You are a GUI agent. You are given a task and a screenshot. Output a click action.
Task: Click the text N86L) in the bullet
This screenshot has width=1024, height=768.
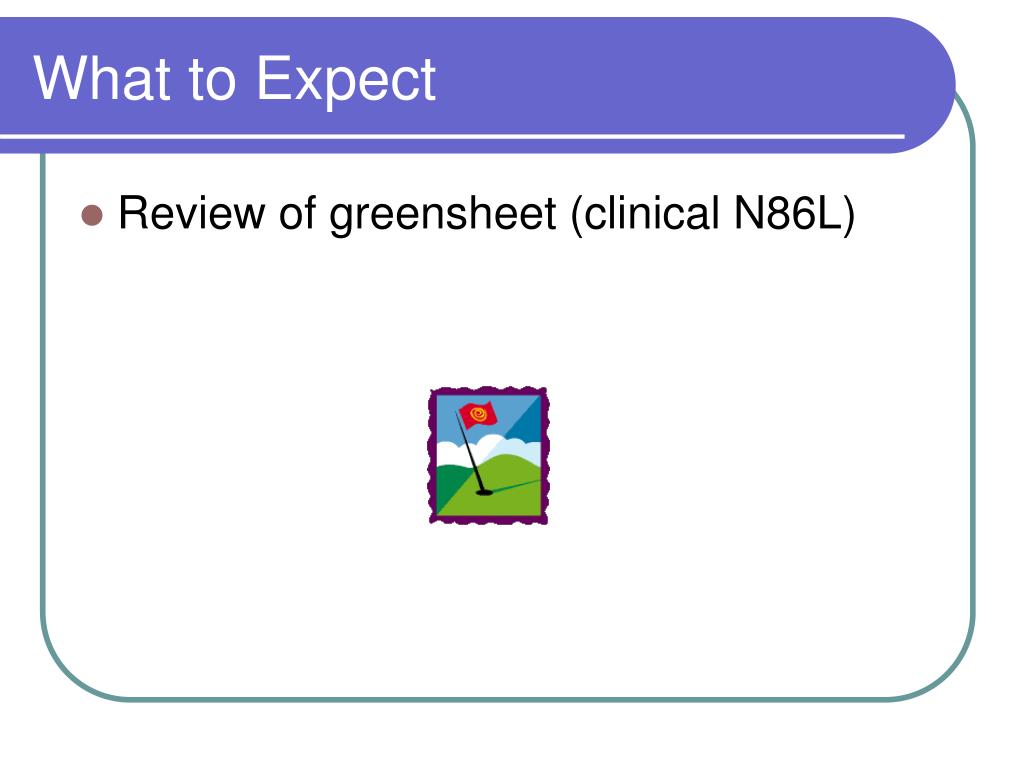click(793, 214)
